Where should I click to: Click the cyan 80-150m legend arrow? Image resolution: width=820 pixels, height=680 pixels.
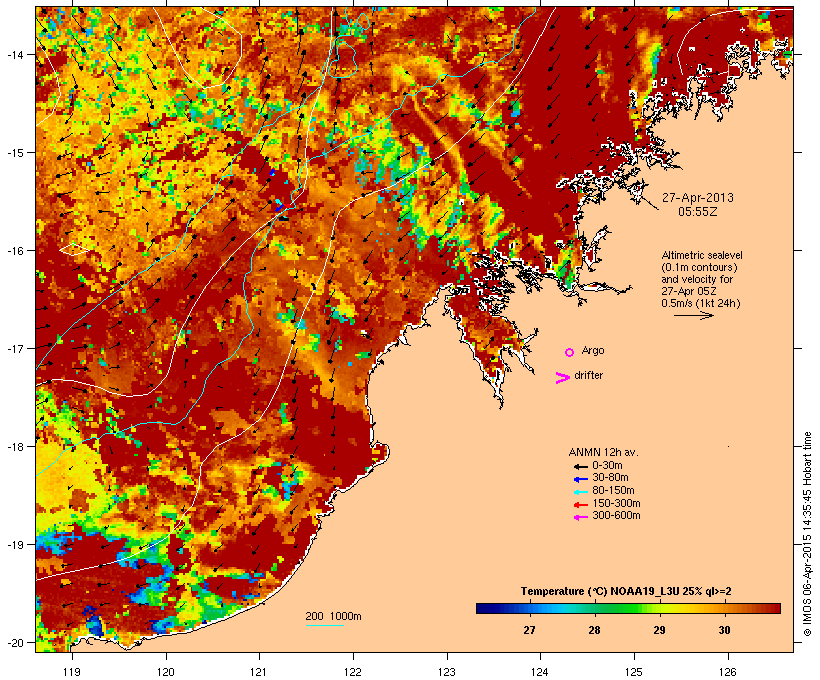click(x=580, y=492)
